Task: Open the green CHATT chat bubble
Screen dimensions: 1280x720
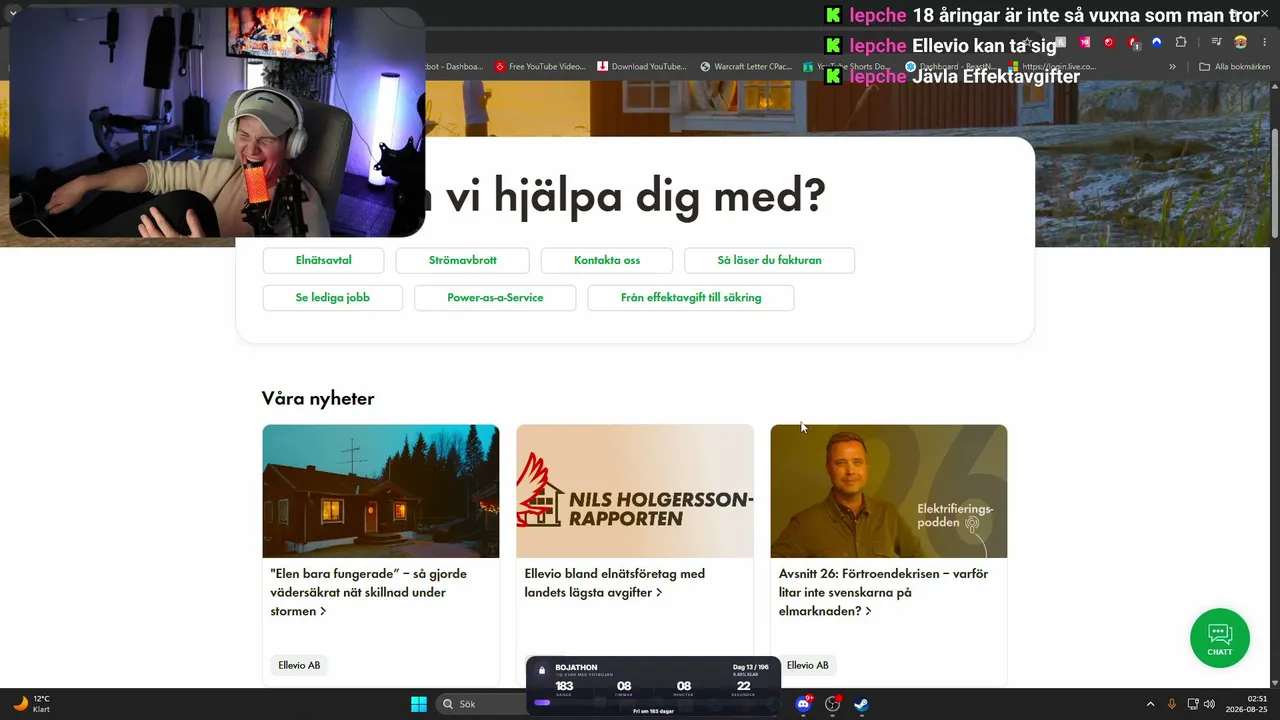Action: (1219, 638)
